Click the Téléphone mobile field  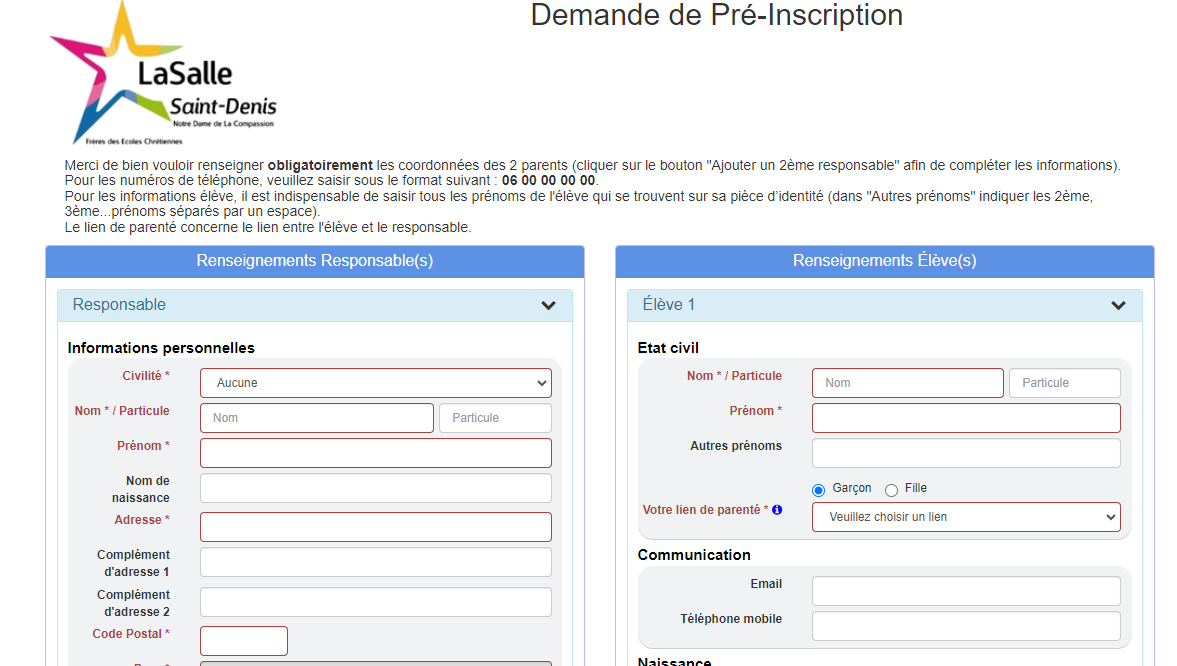(x=966, y=626)
